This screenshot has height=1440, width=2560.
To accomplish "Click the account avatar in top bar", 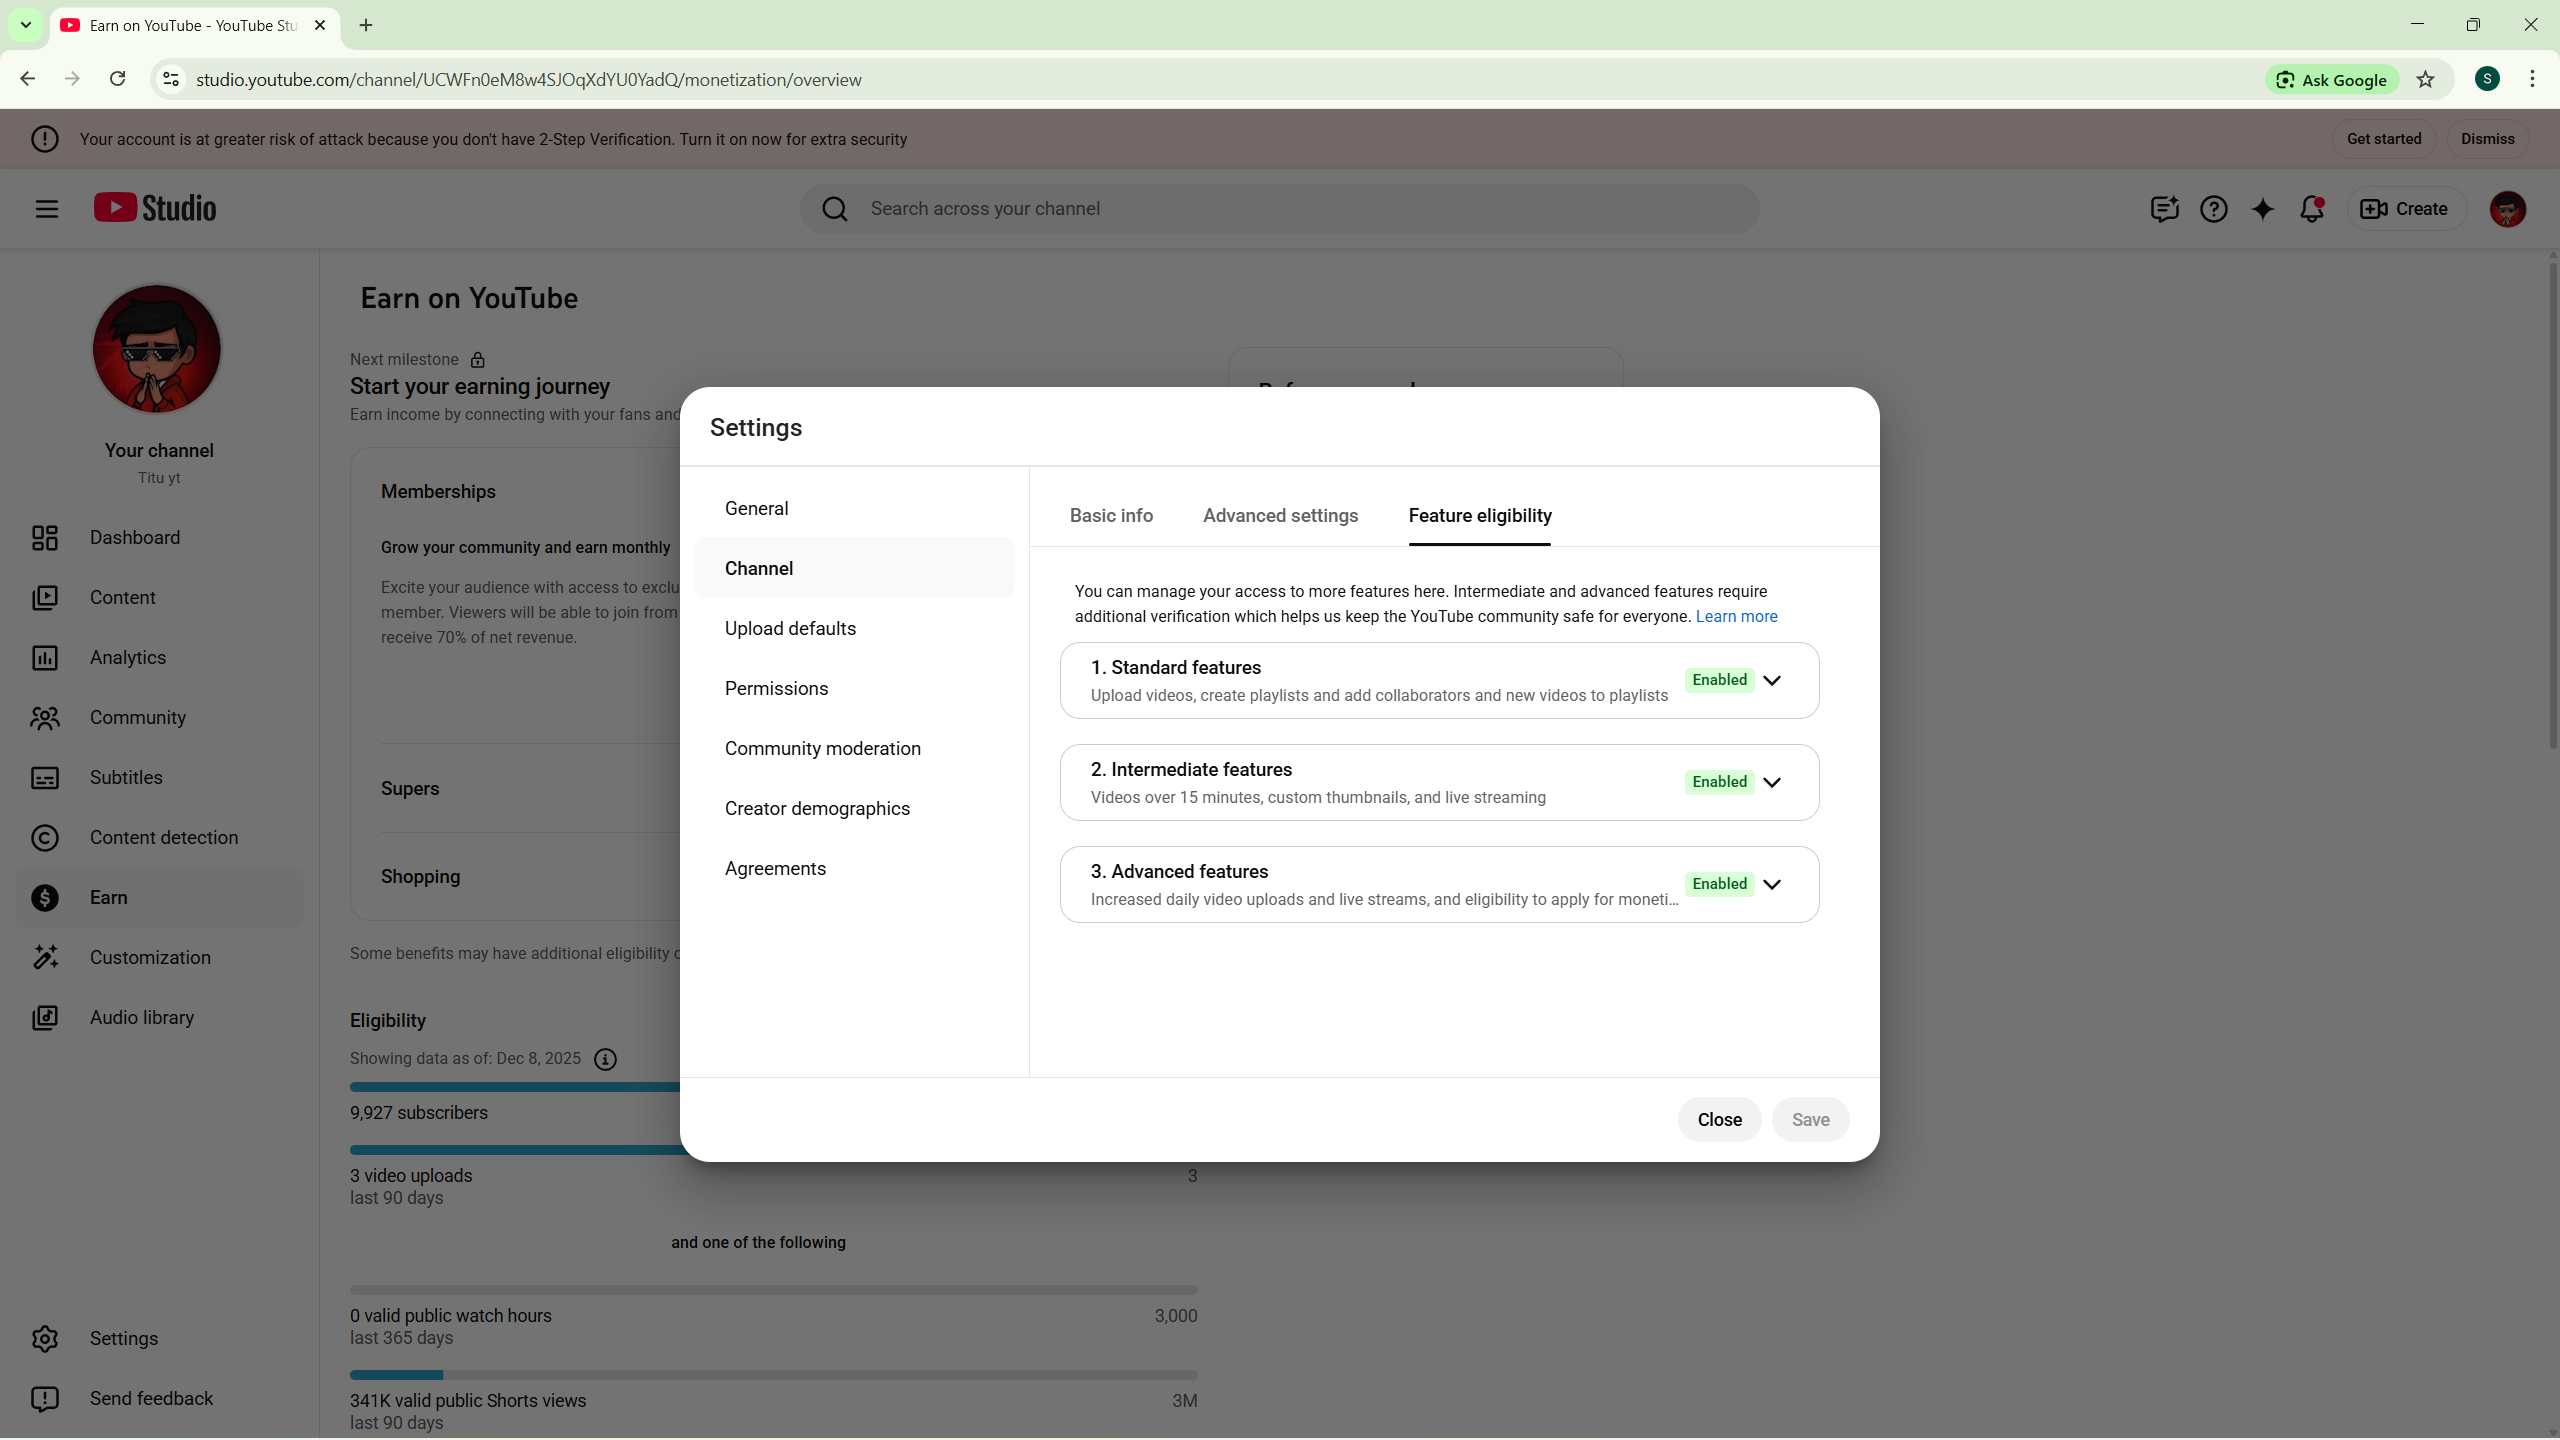I will (2507, 209).
